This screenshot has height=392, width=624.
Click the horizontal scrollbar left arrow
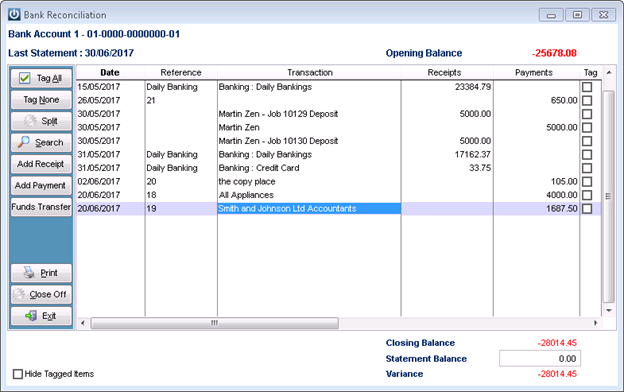pos(83,323)
